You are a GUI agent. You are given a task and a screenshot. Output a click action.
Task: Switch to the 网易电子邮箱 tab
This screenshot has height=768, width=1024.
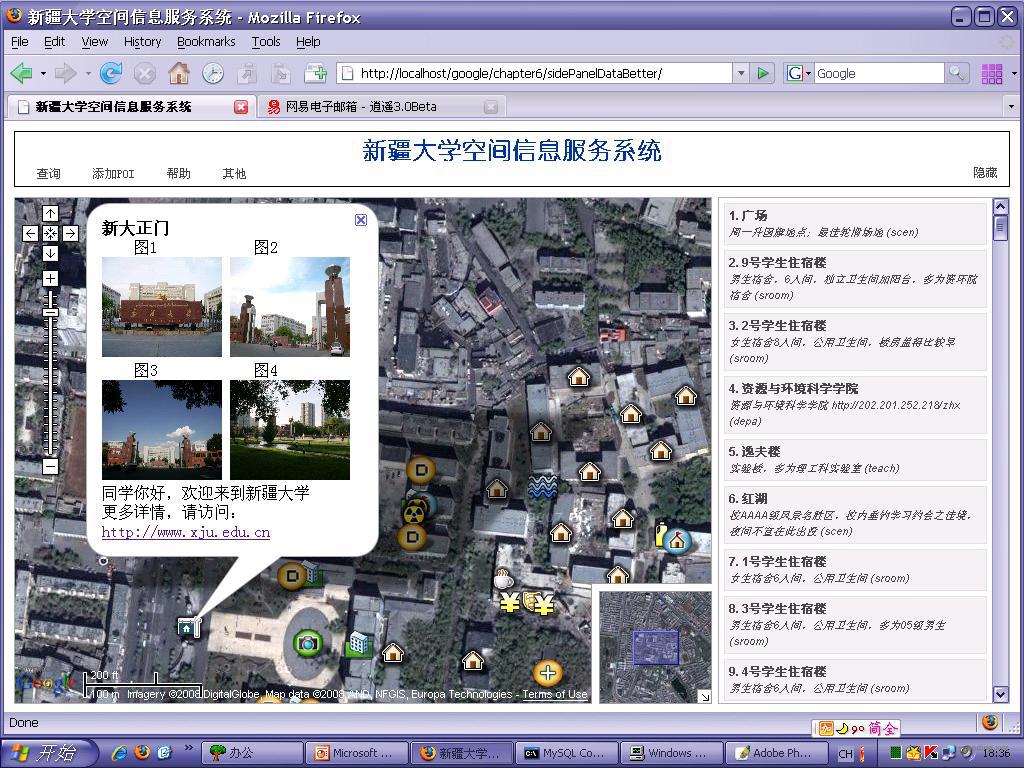click(x=360, y=106)
